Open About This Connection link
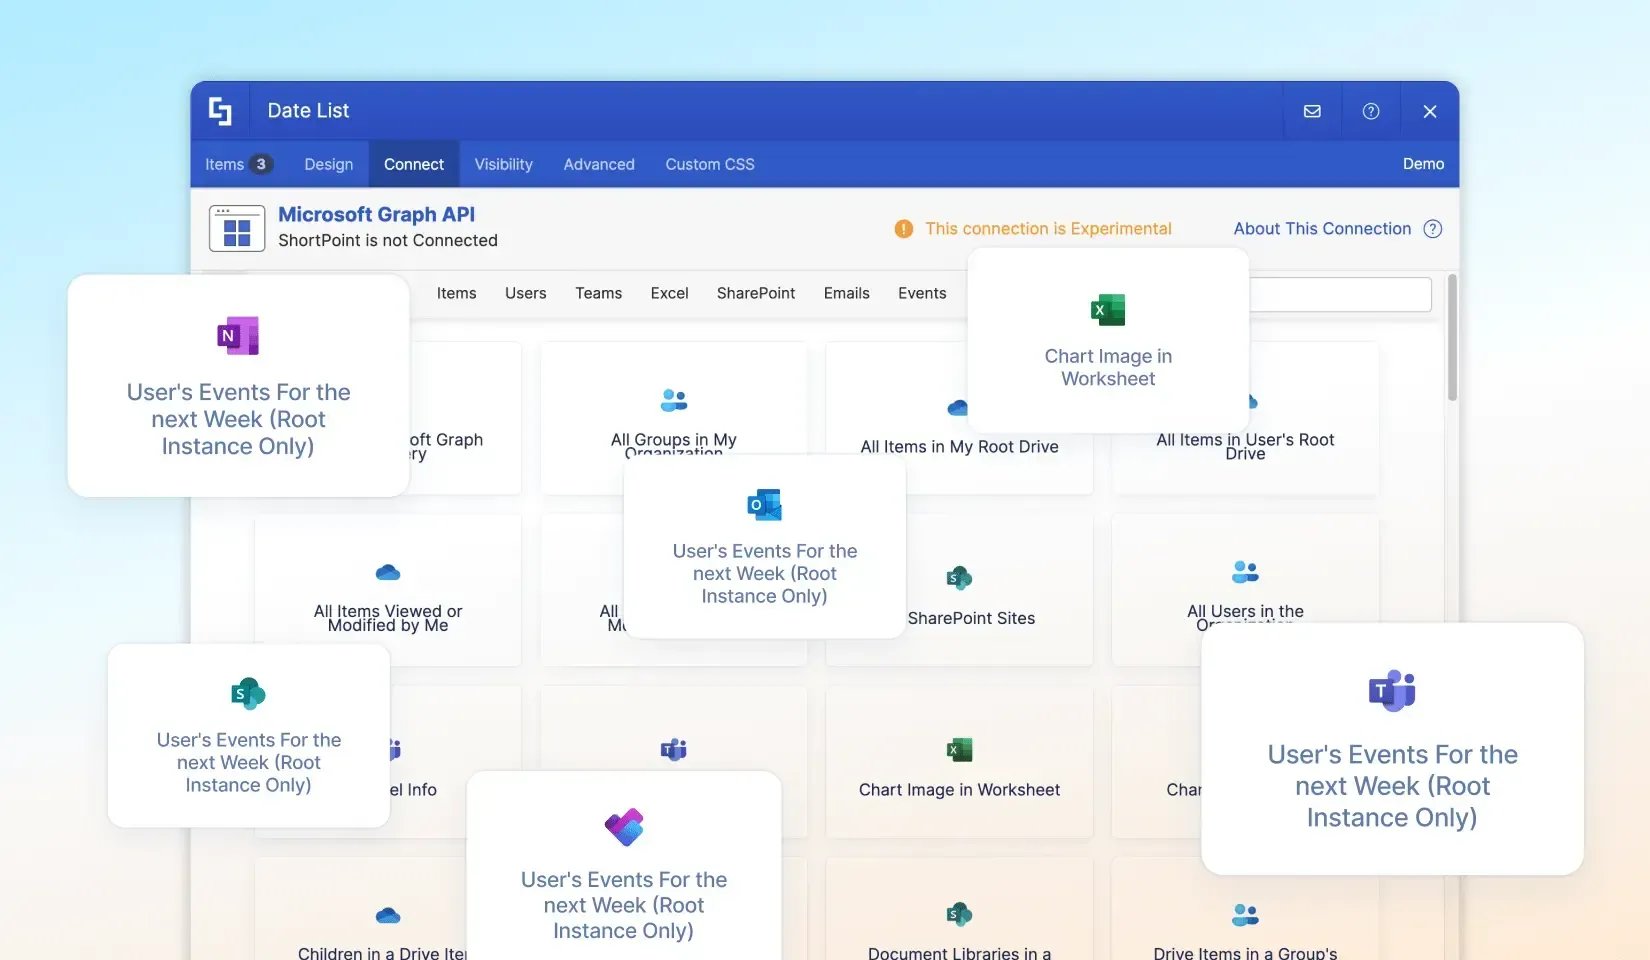The width and height of the screenshot is (1650, 960). 1322,229
